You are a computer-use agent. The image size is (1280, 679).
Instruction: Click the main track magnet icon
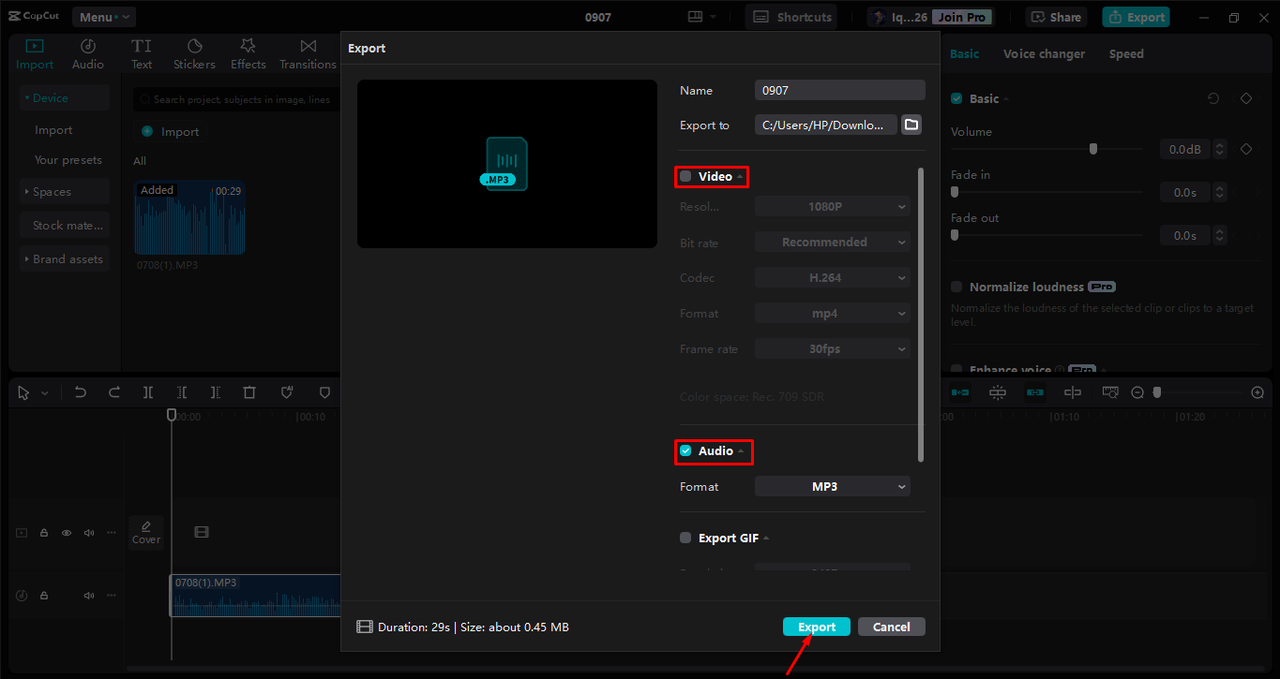point(960,393)
